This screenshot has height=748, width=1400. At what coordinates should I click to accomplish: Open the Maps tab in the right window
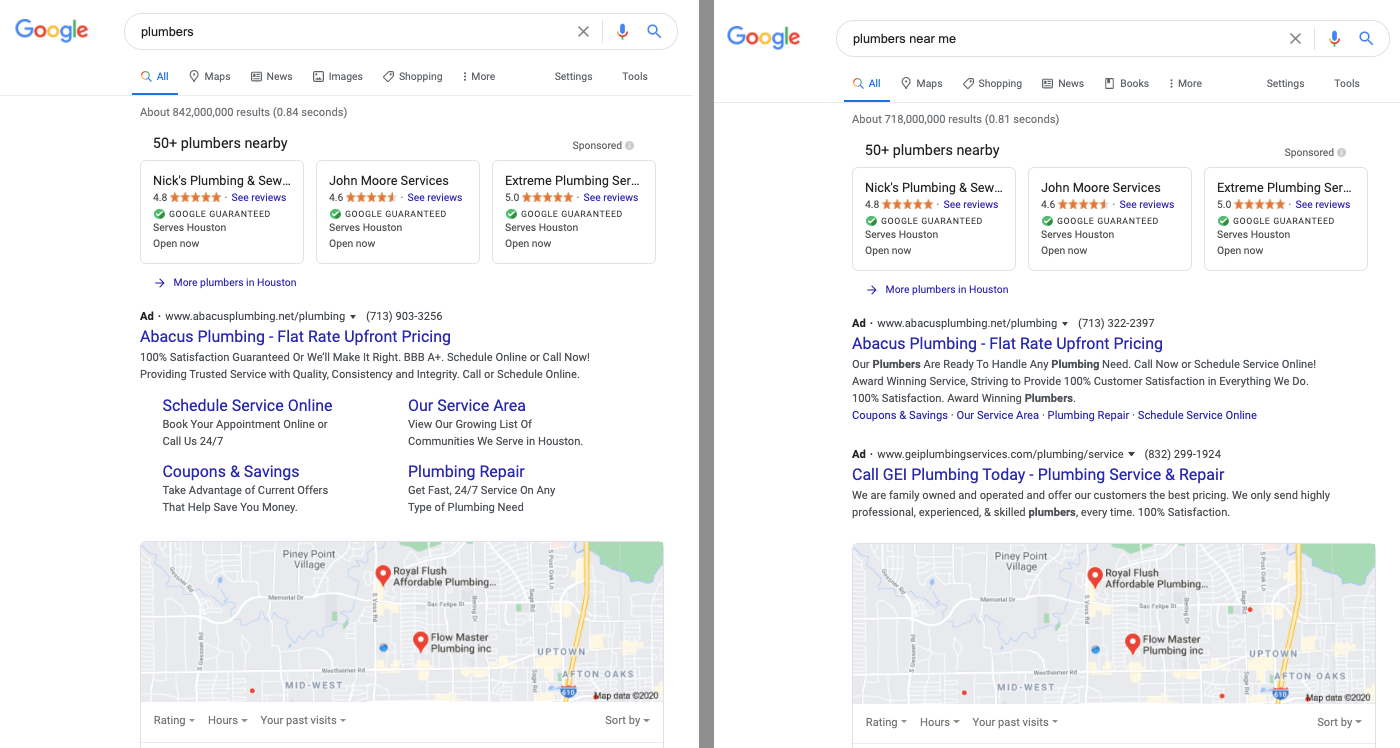(x=922, y=84)
